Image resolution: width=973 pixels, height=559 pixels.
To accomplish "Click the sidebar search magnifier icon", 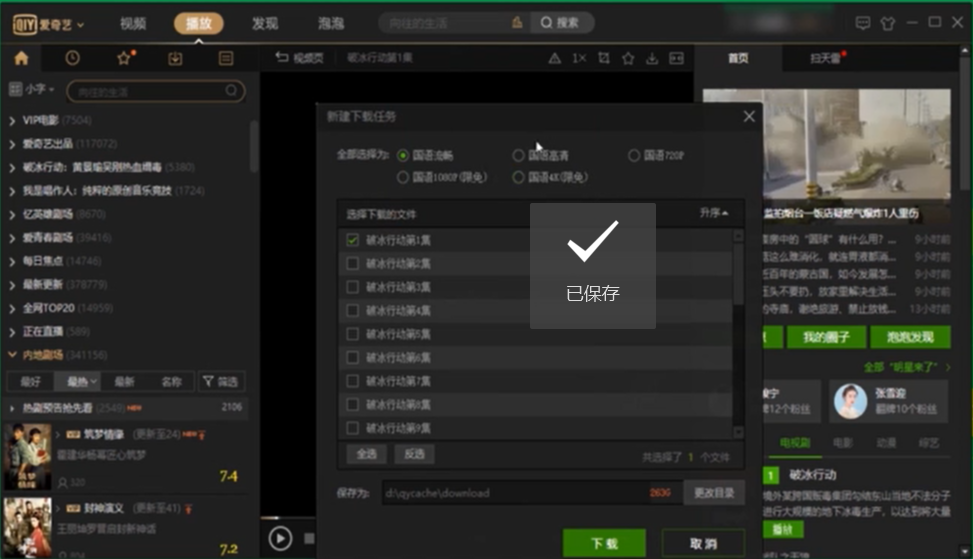I will [x=231, y=91].
